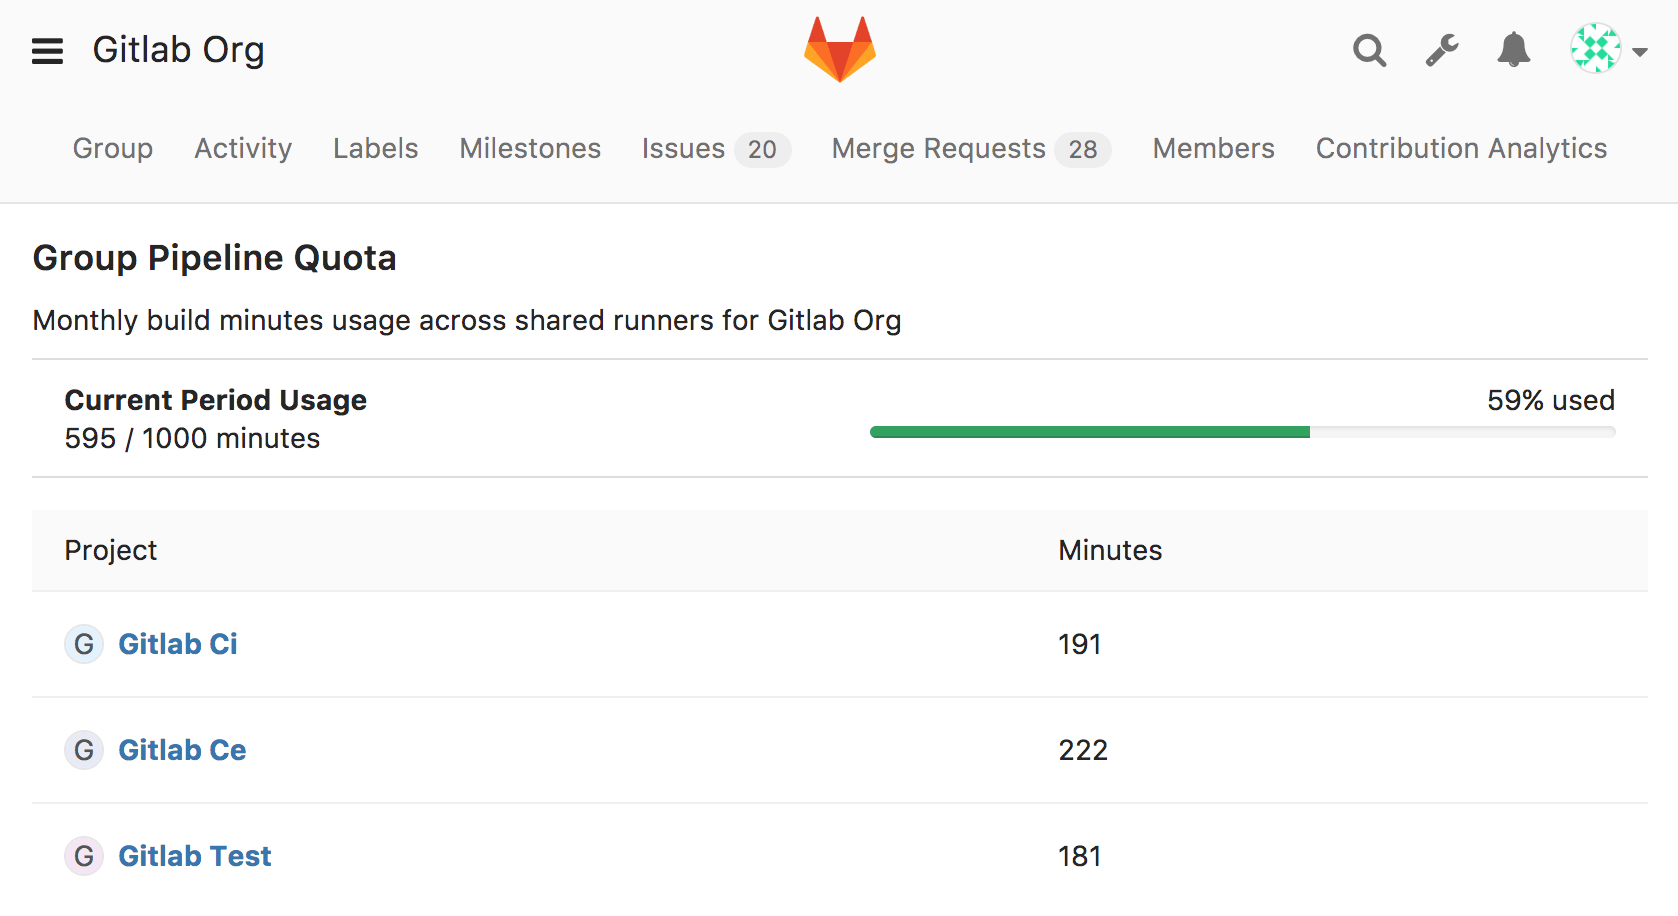Image resolution: width=1678 pixels, height=916 pixels.
Task: Open the Gitlab Ci project
Action: coord(177,644)
